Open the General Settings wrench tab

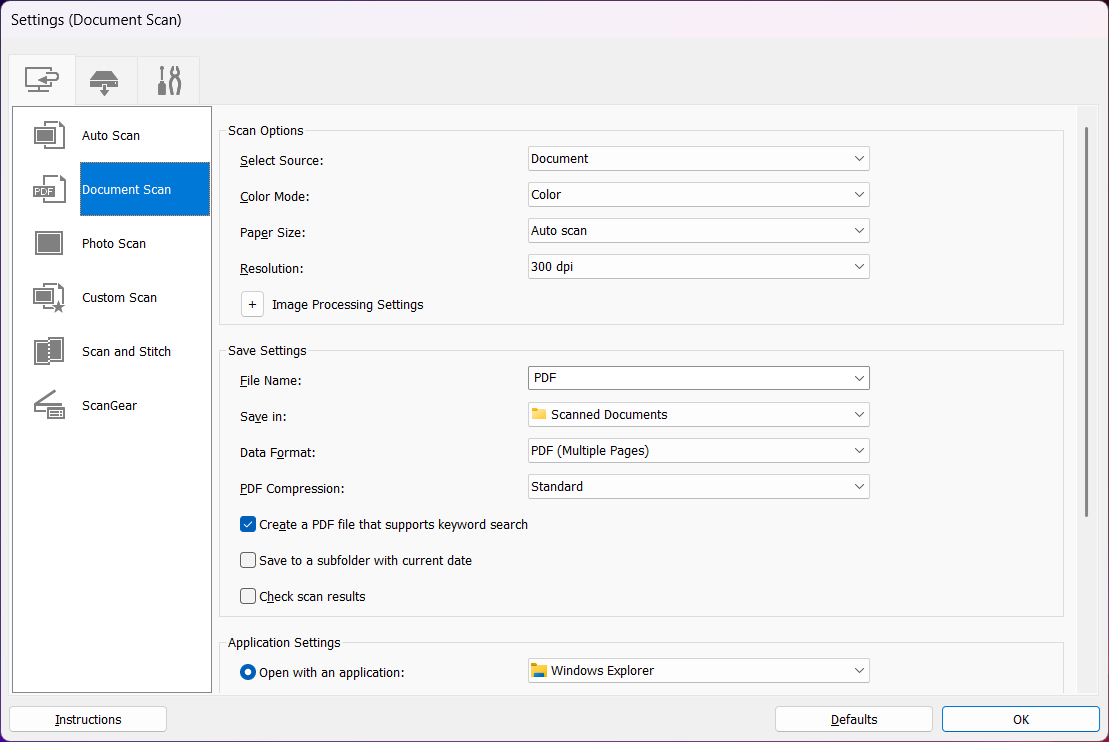(168, 80)
